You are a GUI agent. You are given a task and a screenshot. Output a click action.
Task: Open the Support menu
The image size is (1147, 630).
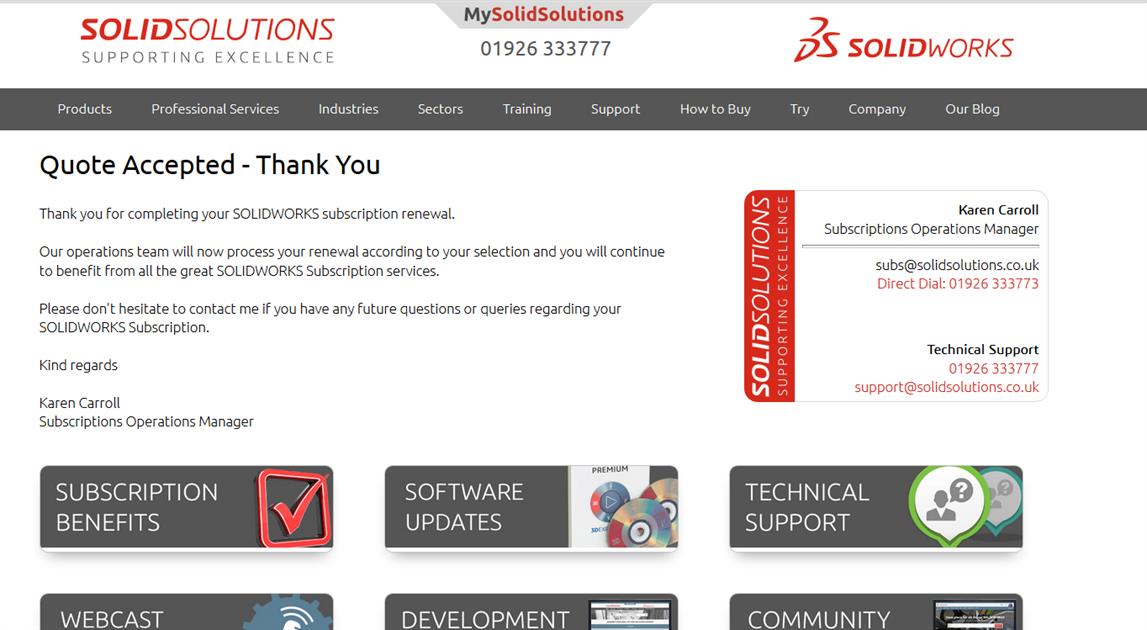coord(615,109)
